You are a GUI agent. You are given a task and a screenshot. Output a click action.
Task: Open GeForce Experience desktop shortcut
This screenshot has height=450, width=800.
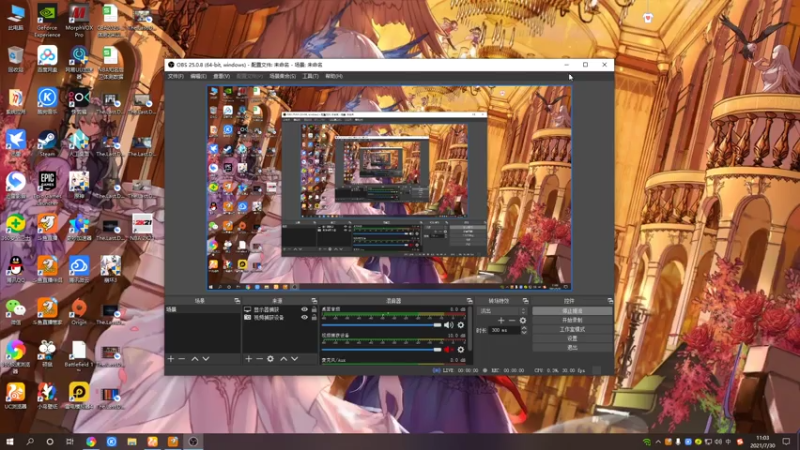coord(47,21)
